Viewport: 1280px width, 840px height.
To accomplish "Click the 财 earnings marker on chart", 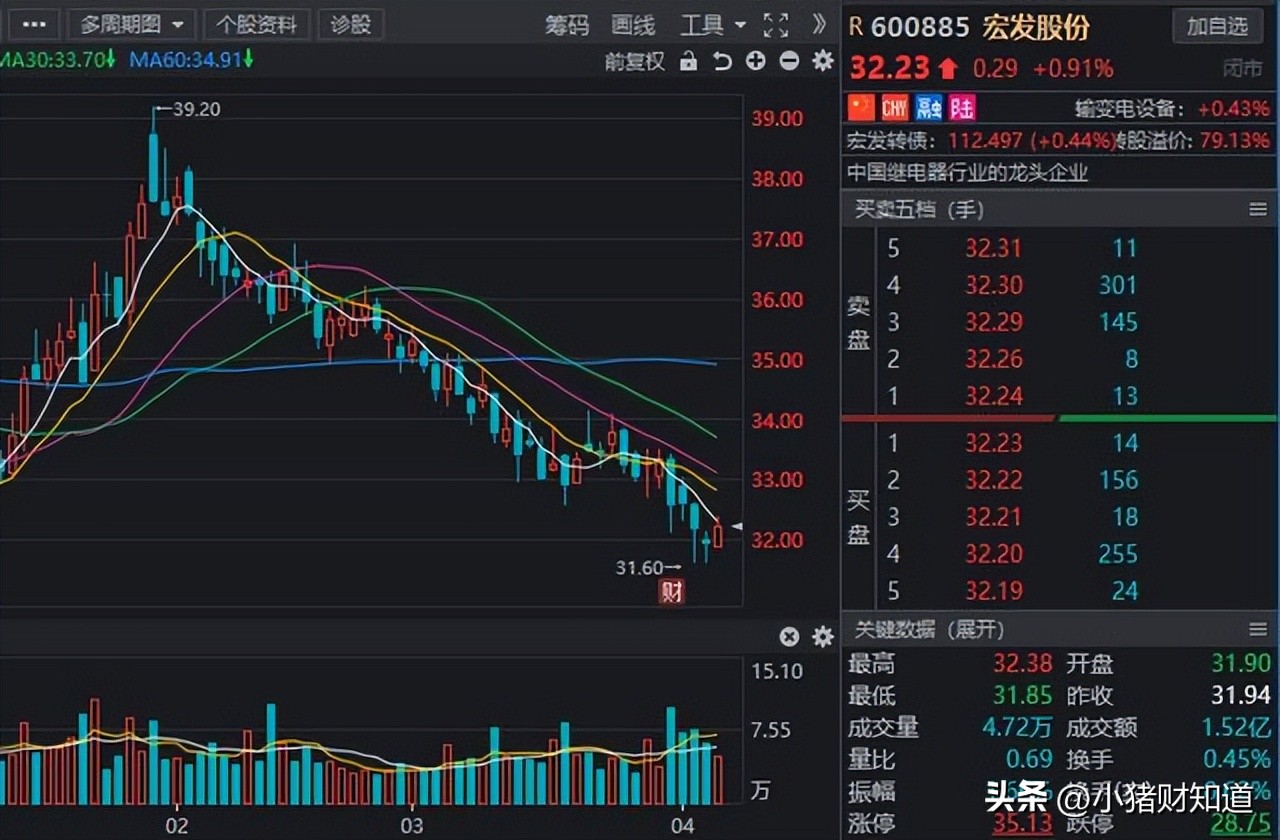I will (671, 592).
